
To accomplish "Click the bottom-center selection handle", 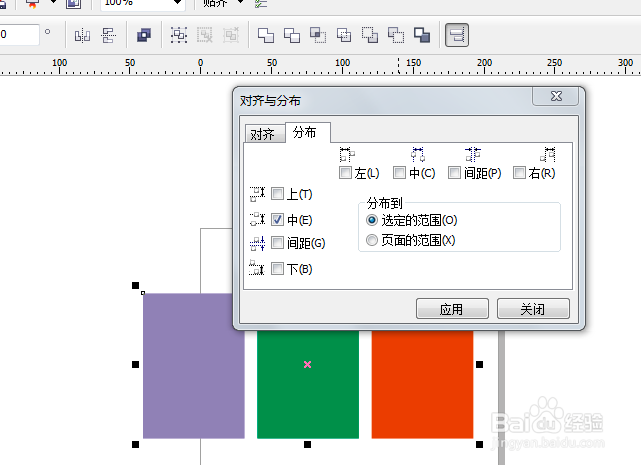I will (x=307, y=444).
